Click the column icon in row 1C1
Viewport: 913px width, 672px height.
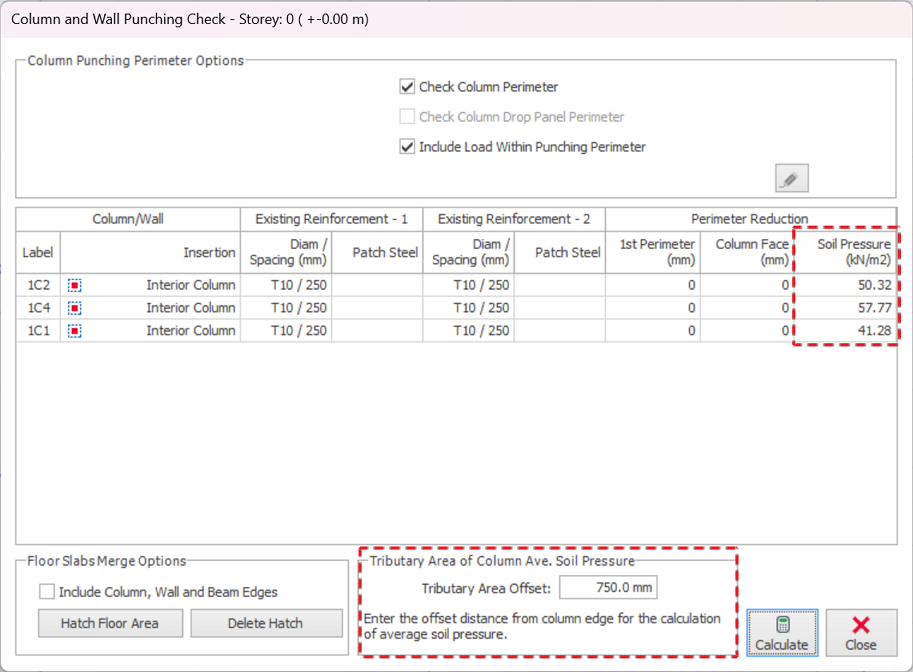pos(75,331)
